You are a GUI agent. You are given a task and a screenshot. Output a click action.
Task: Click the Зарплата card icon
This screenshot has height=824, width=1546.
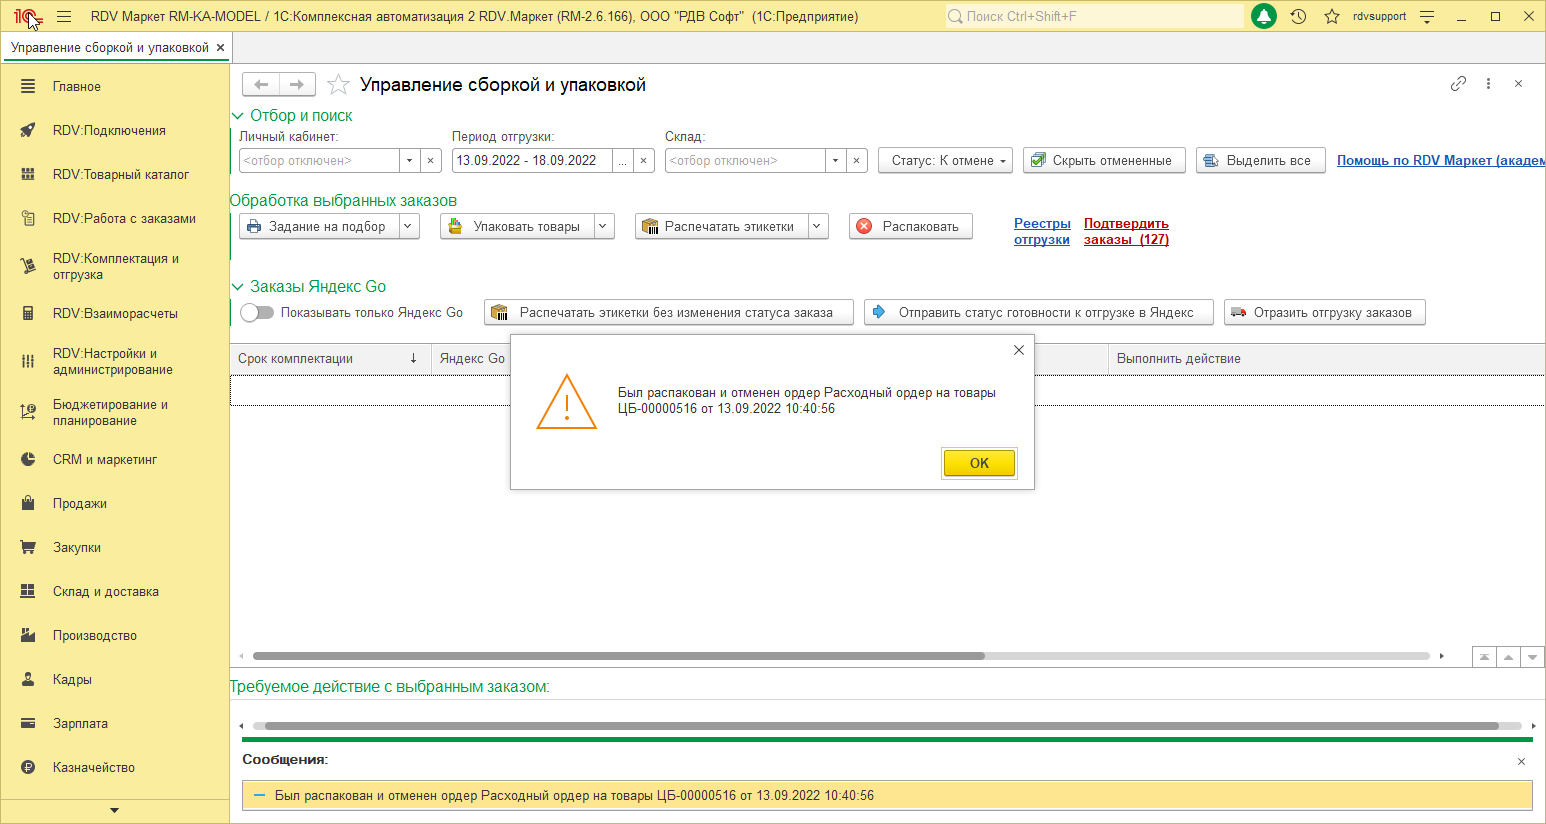tap(28, 724)
